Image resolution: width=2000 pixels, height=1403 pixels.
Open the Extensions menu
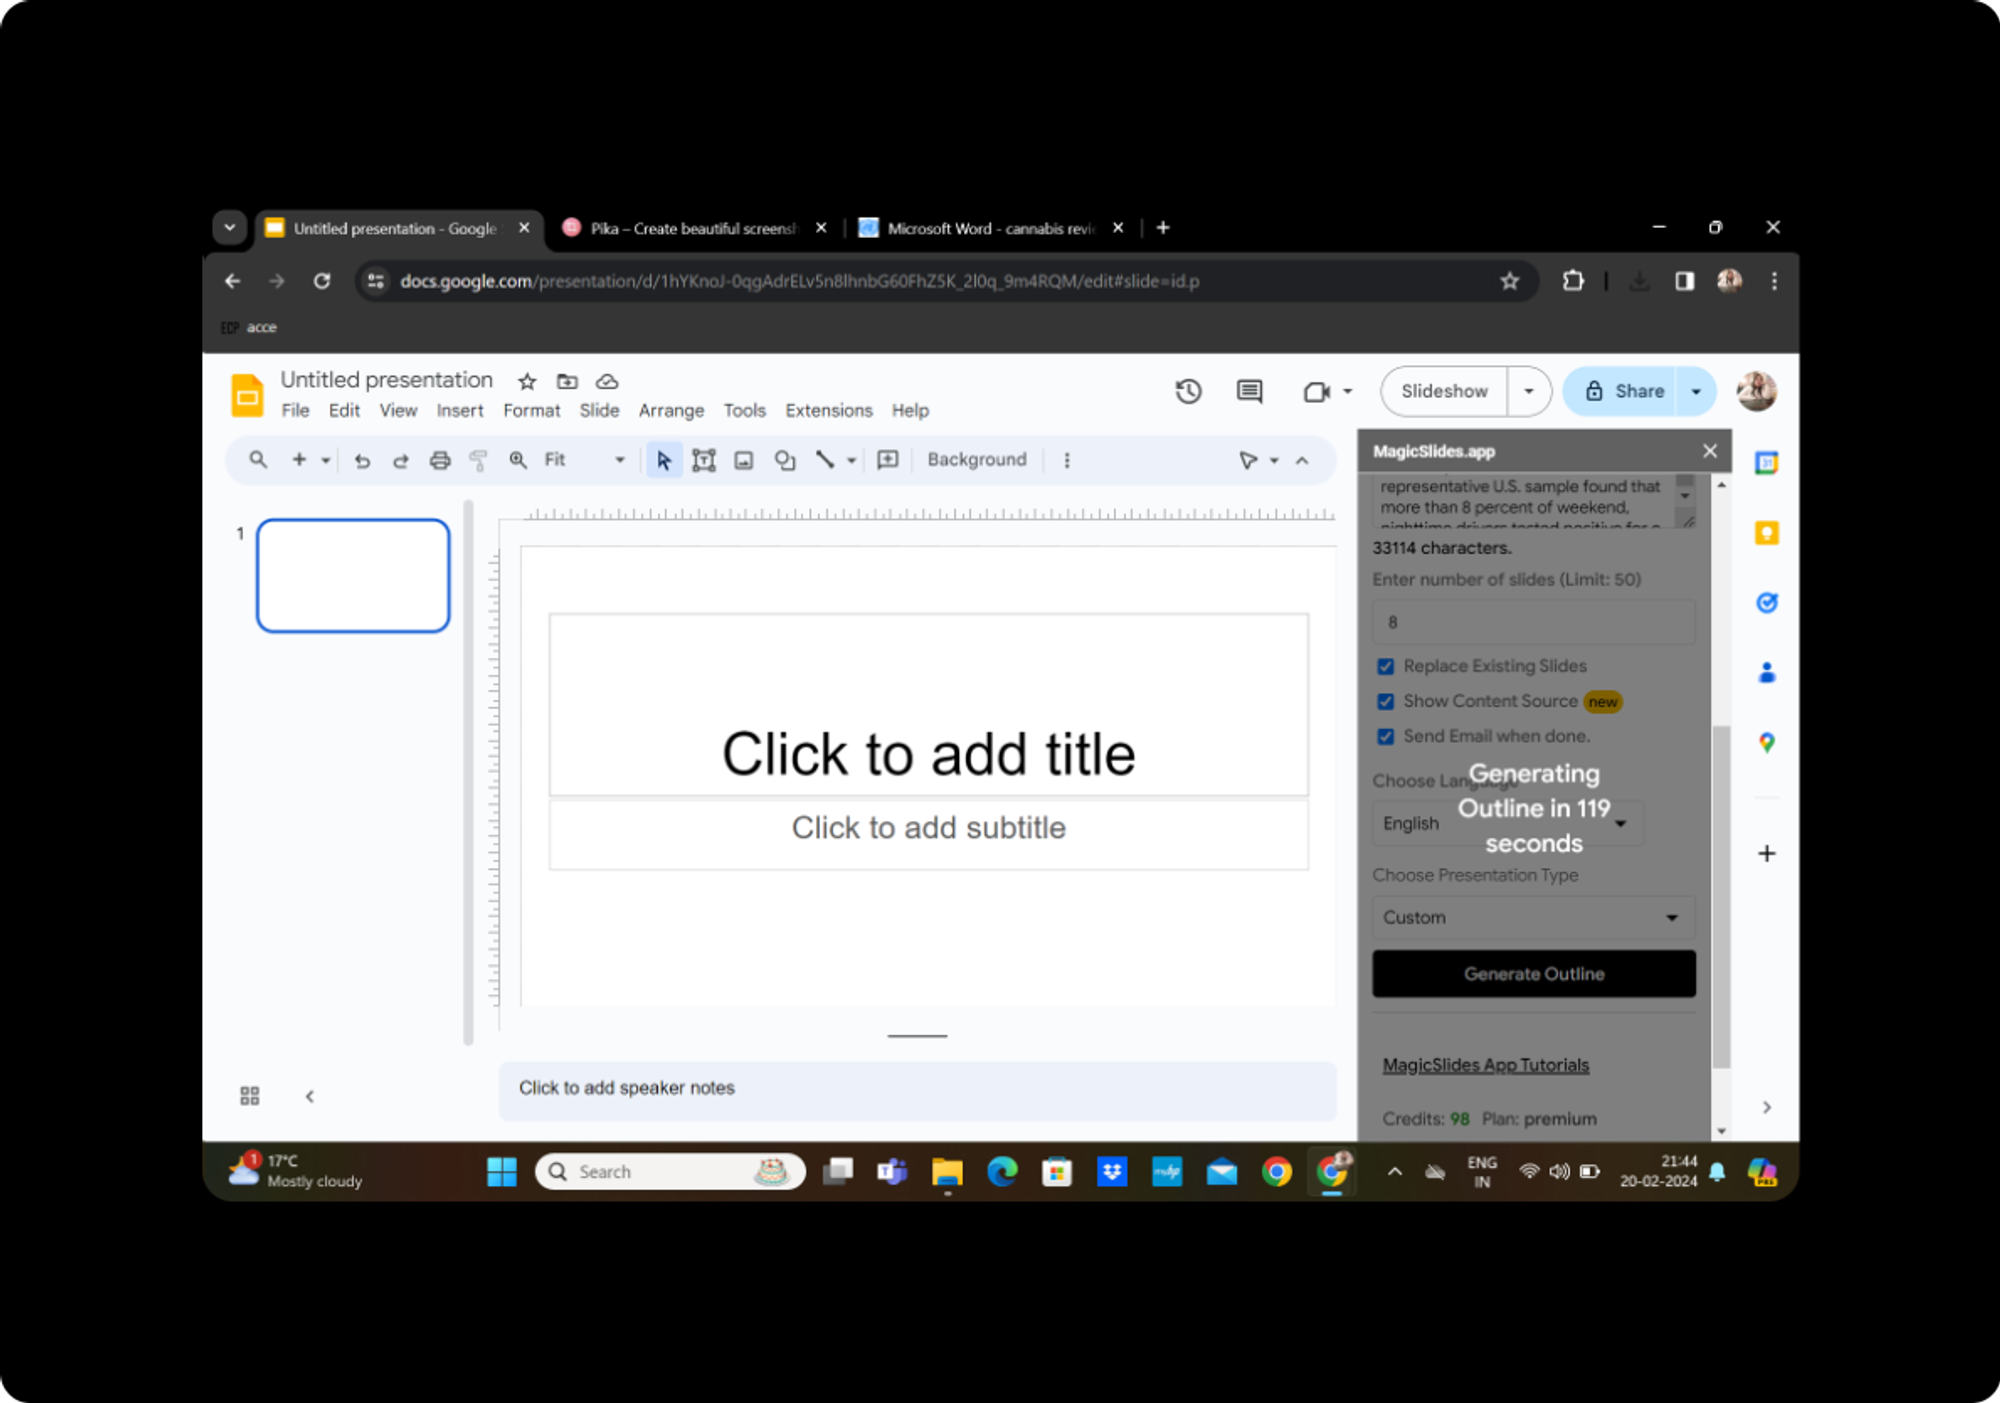[827, 409]
